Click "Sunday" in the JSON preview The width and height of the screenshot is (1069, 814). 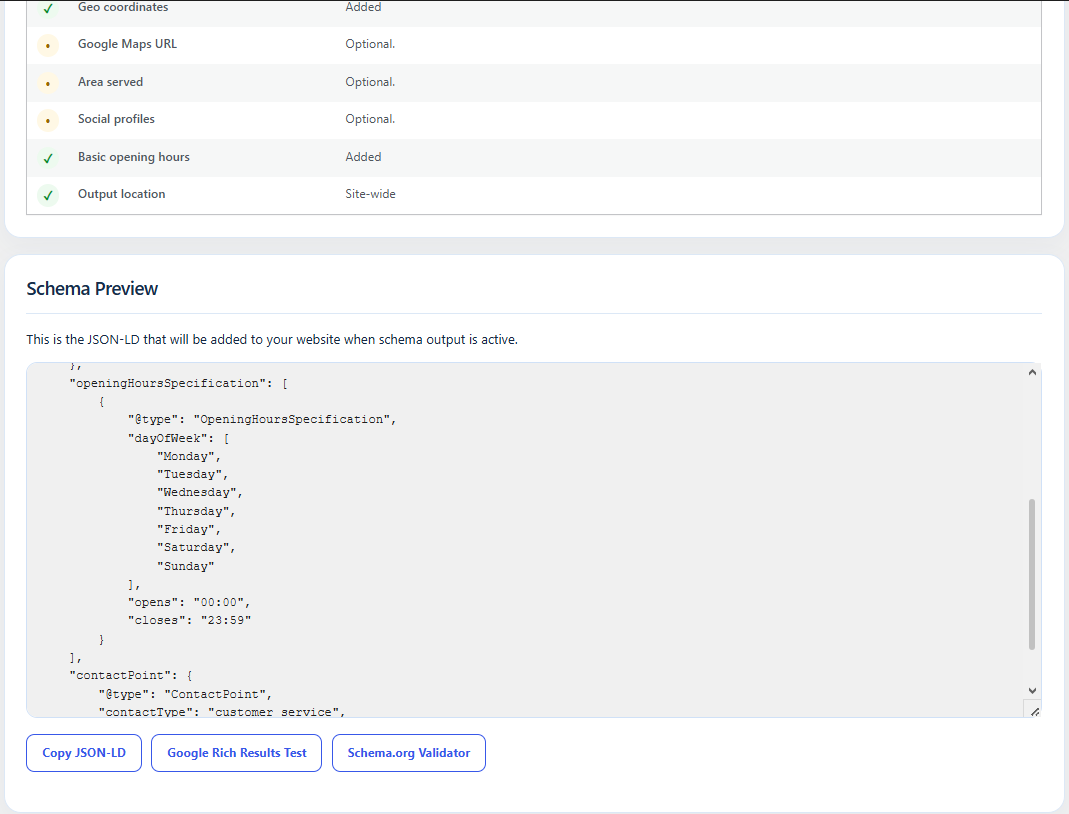(185, 566)
